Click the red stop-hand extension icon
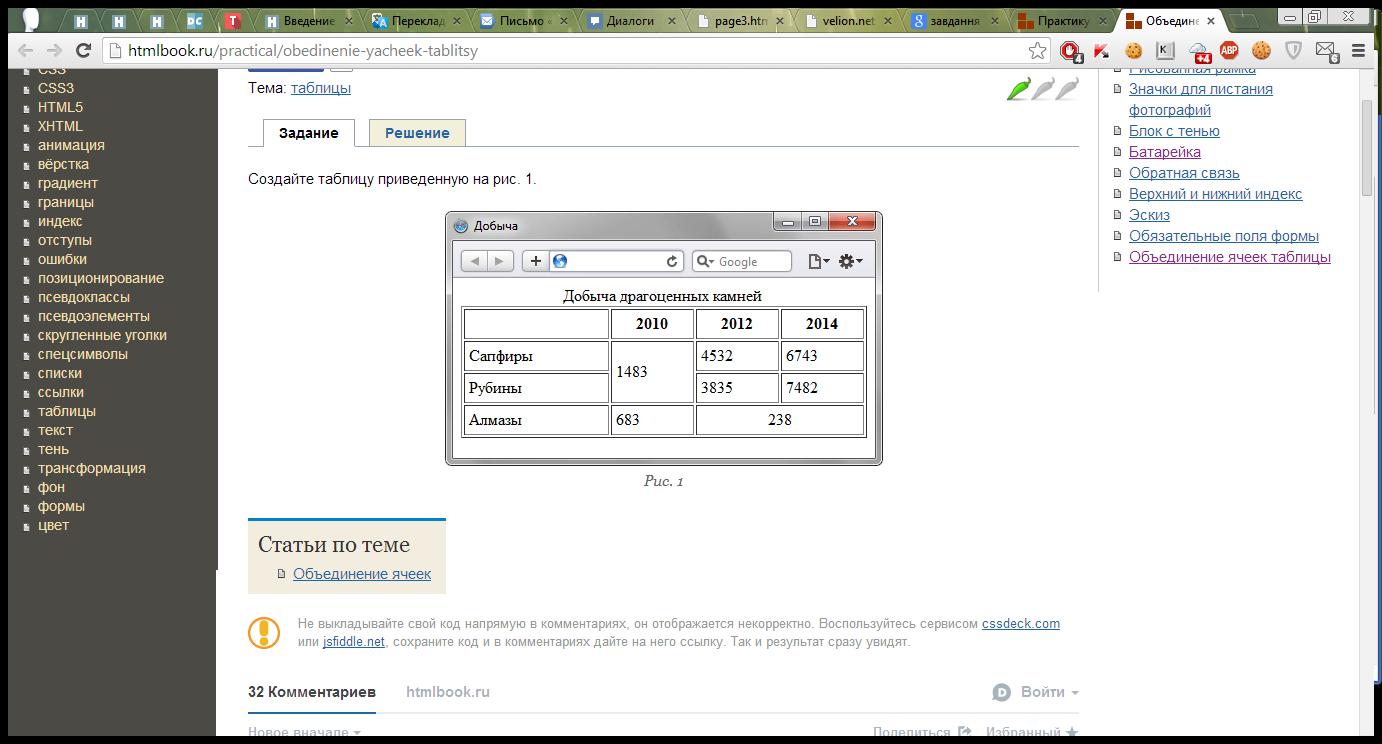This screenshot has height=744, width=1382. point(1070,51)
